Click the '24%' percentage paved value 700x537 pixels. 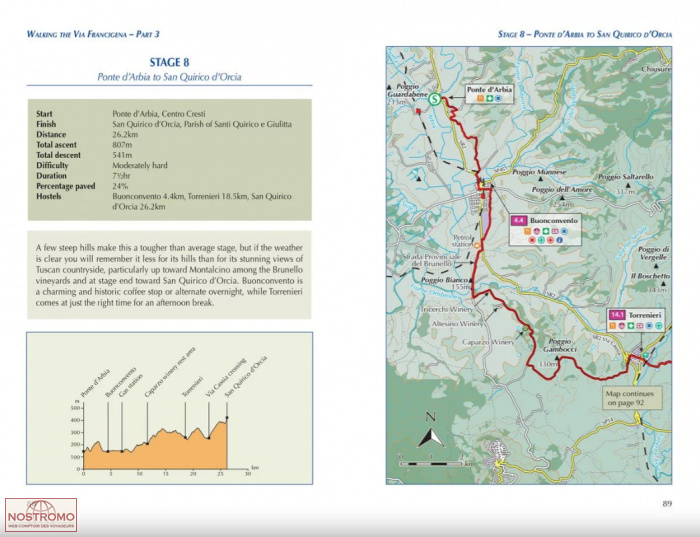[x=120, y=186]
